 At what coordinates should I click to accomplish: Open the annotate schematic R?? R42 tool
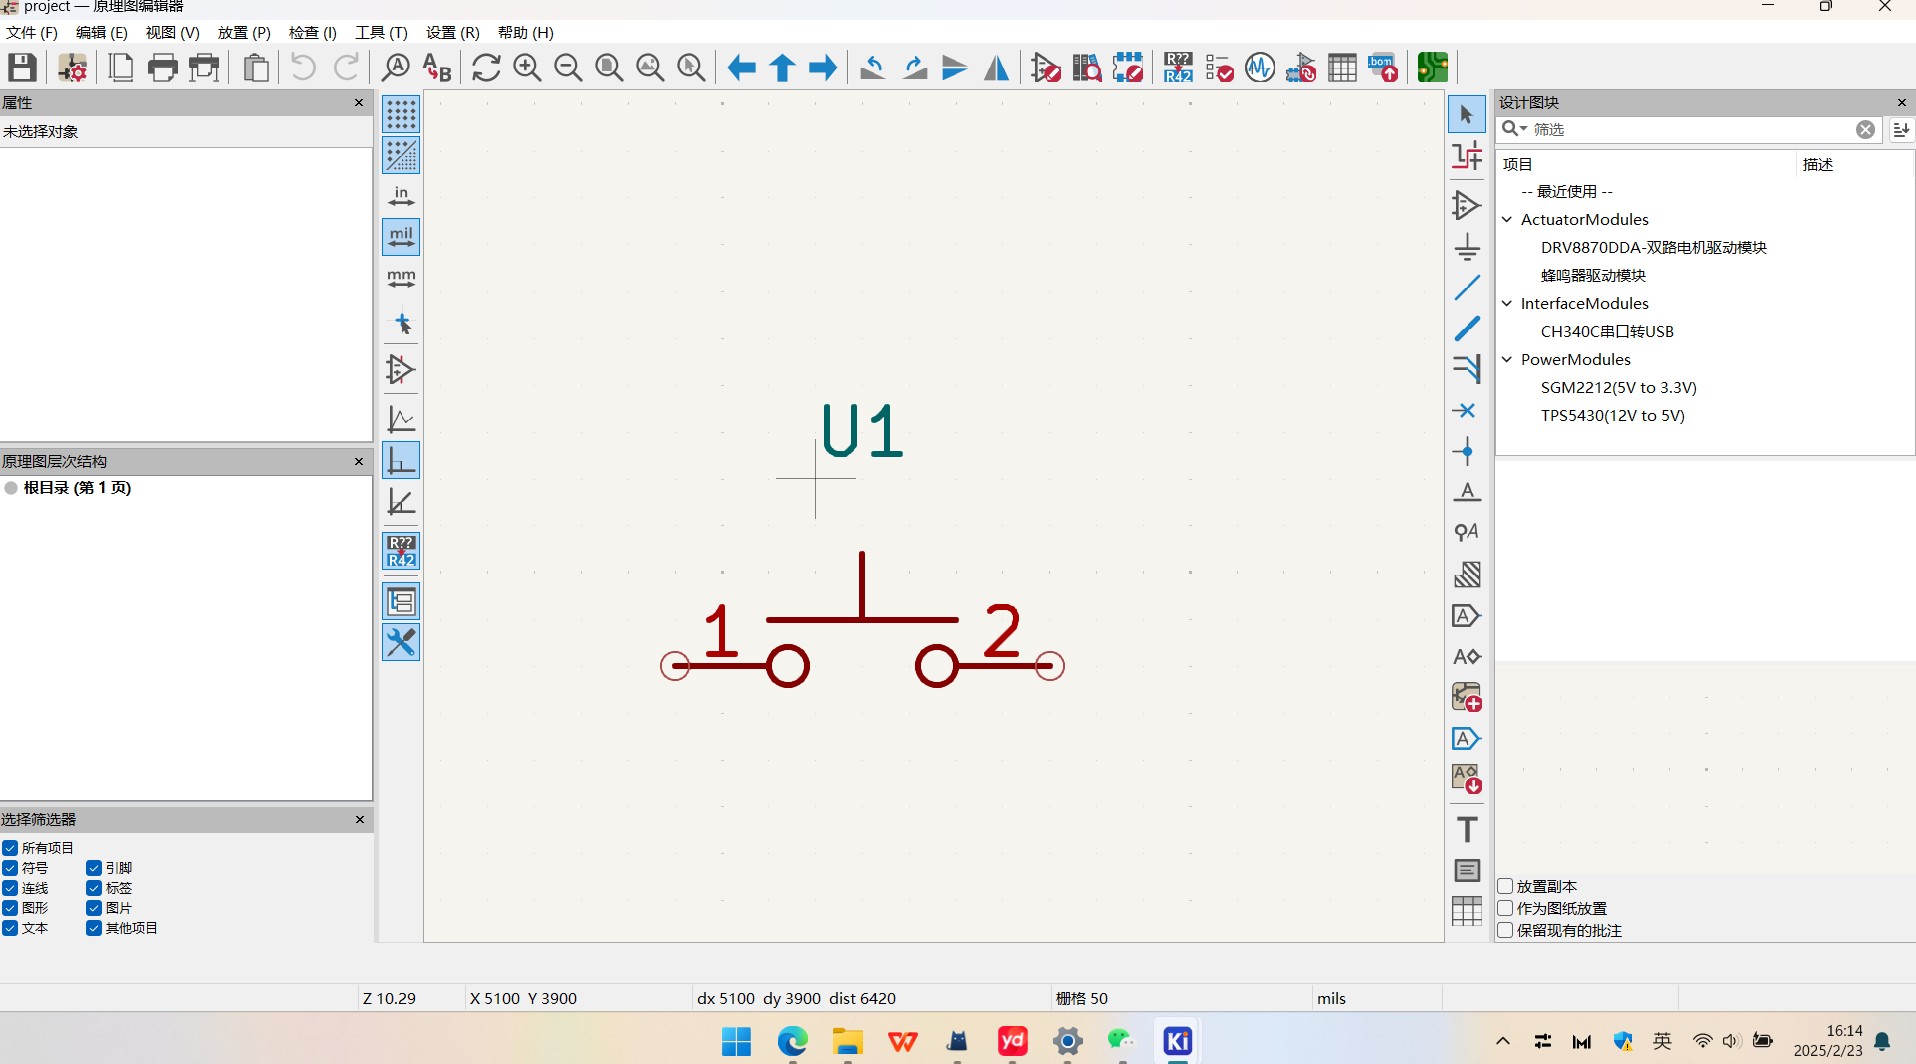point(1177,68)
